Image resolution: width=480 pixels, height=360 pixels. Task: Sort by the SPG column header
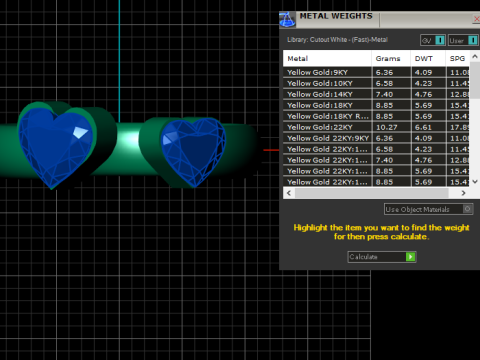click(x=458, y=59)
